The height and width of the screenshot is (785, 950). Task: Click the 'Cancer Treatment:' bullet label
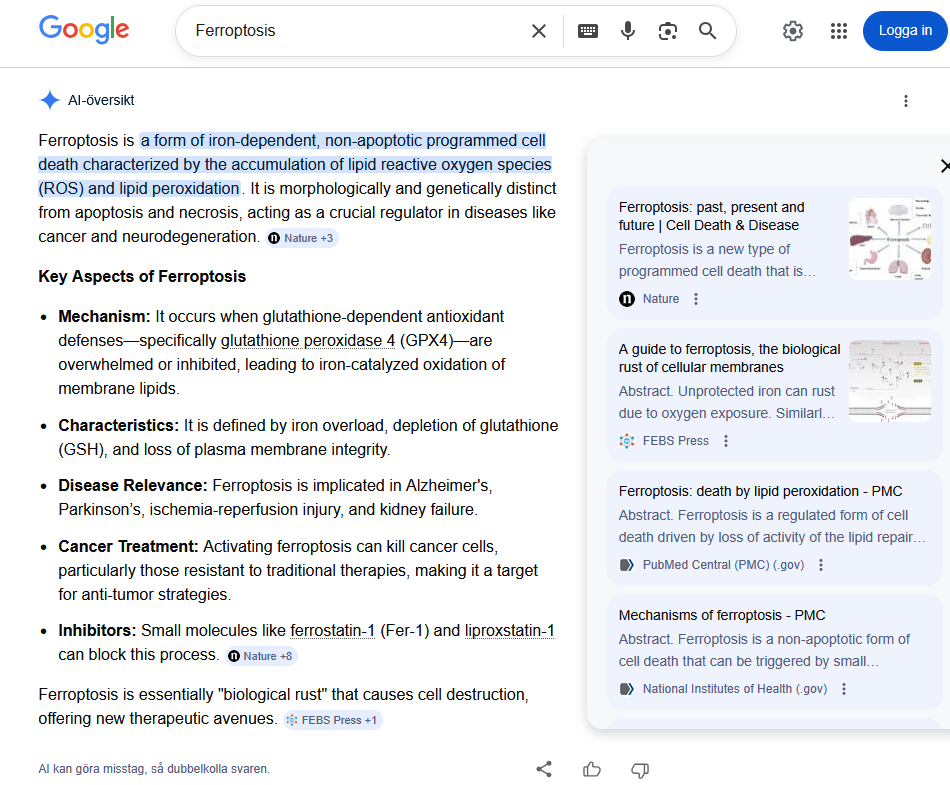click(128, 546)
